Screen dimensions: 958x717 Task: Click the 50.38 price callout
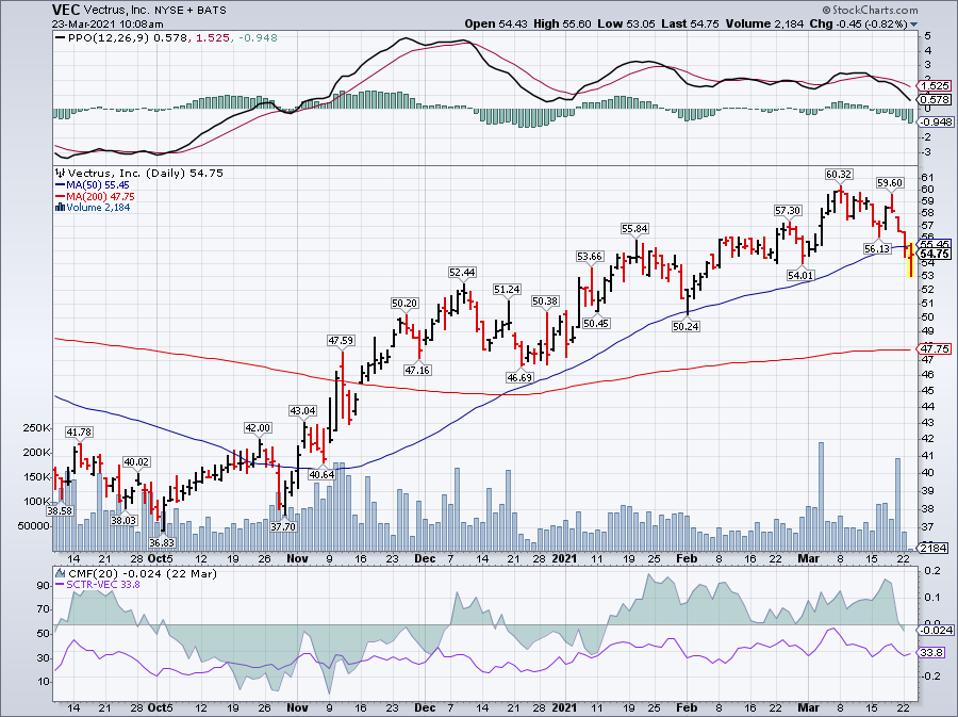(x=545, y=301)
